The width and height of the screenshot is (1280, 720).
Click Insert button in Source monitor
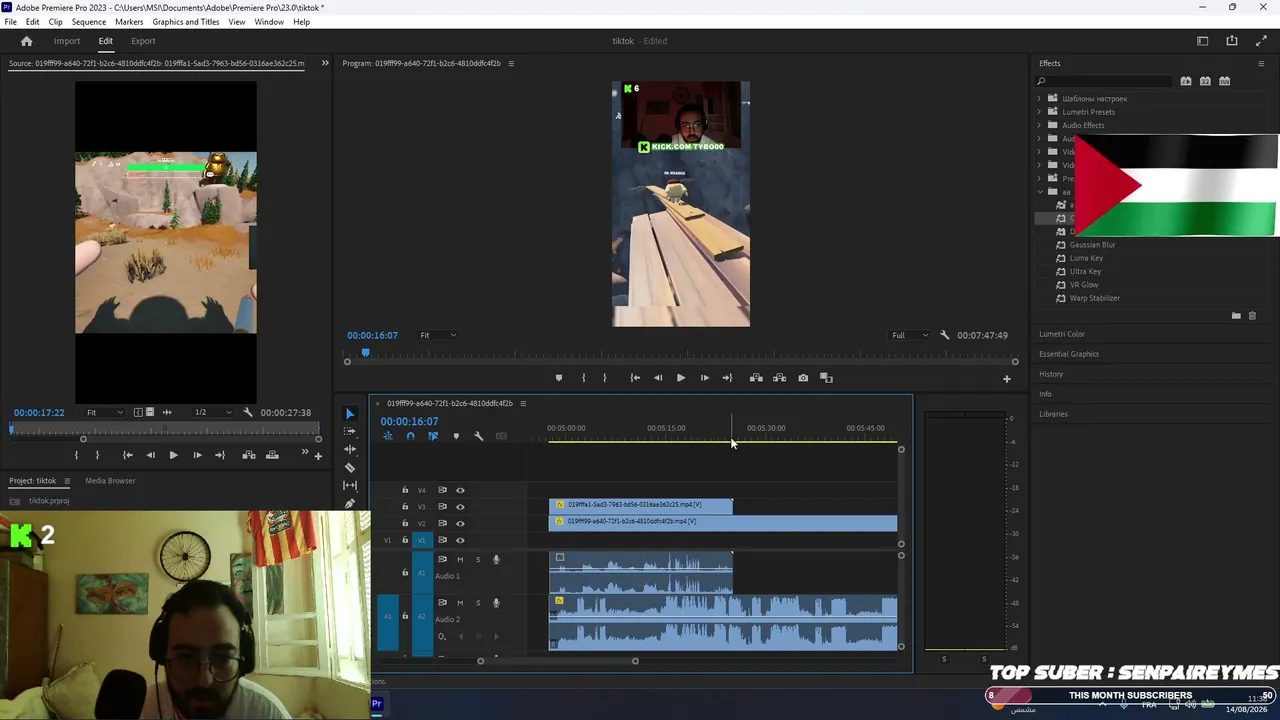[249, 455]
